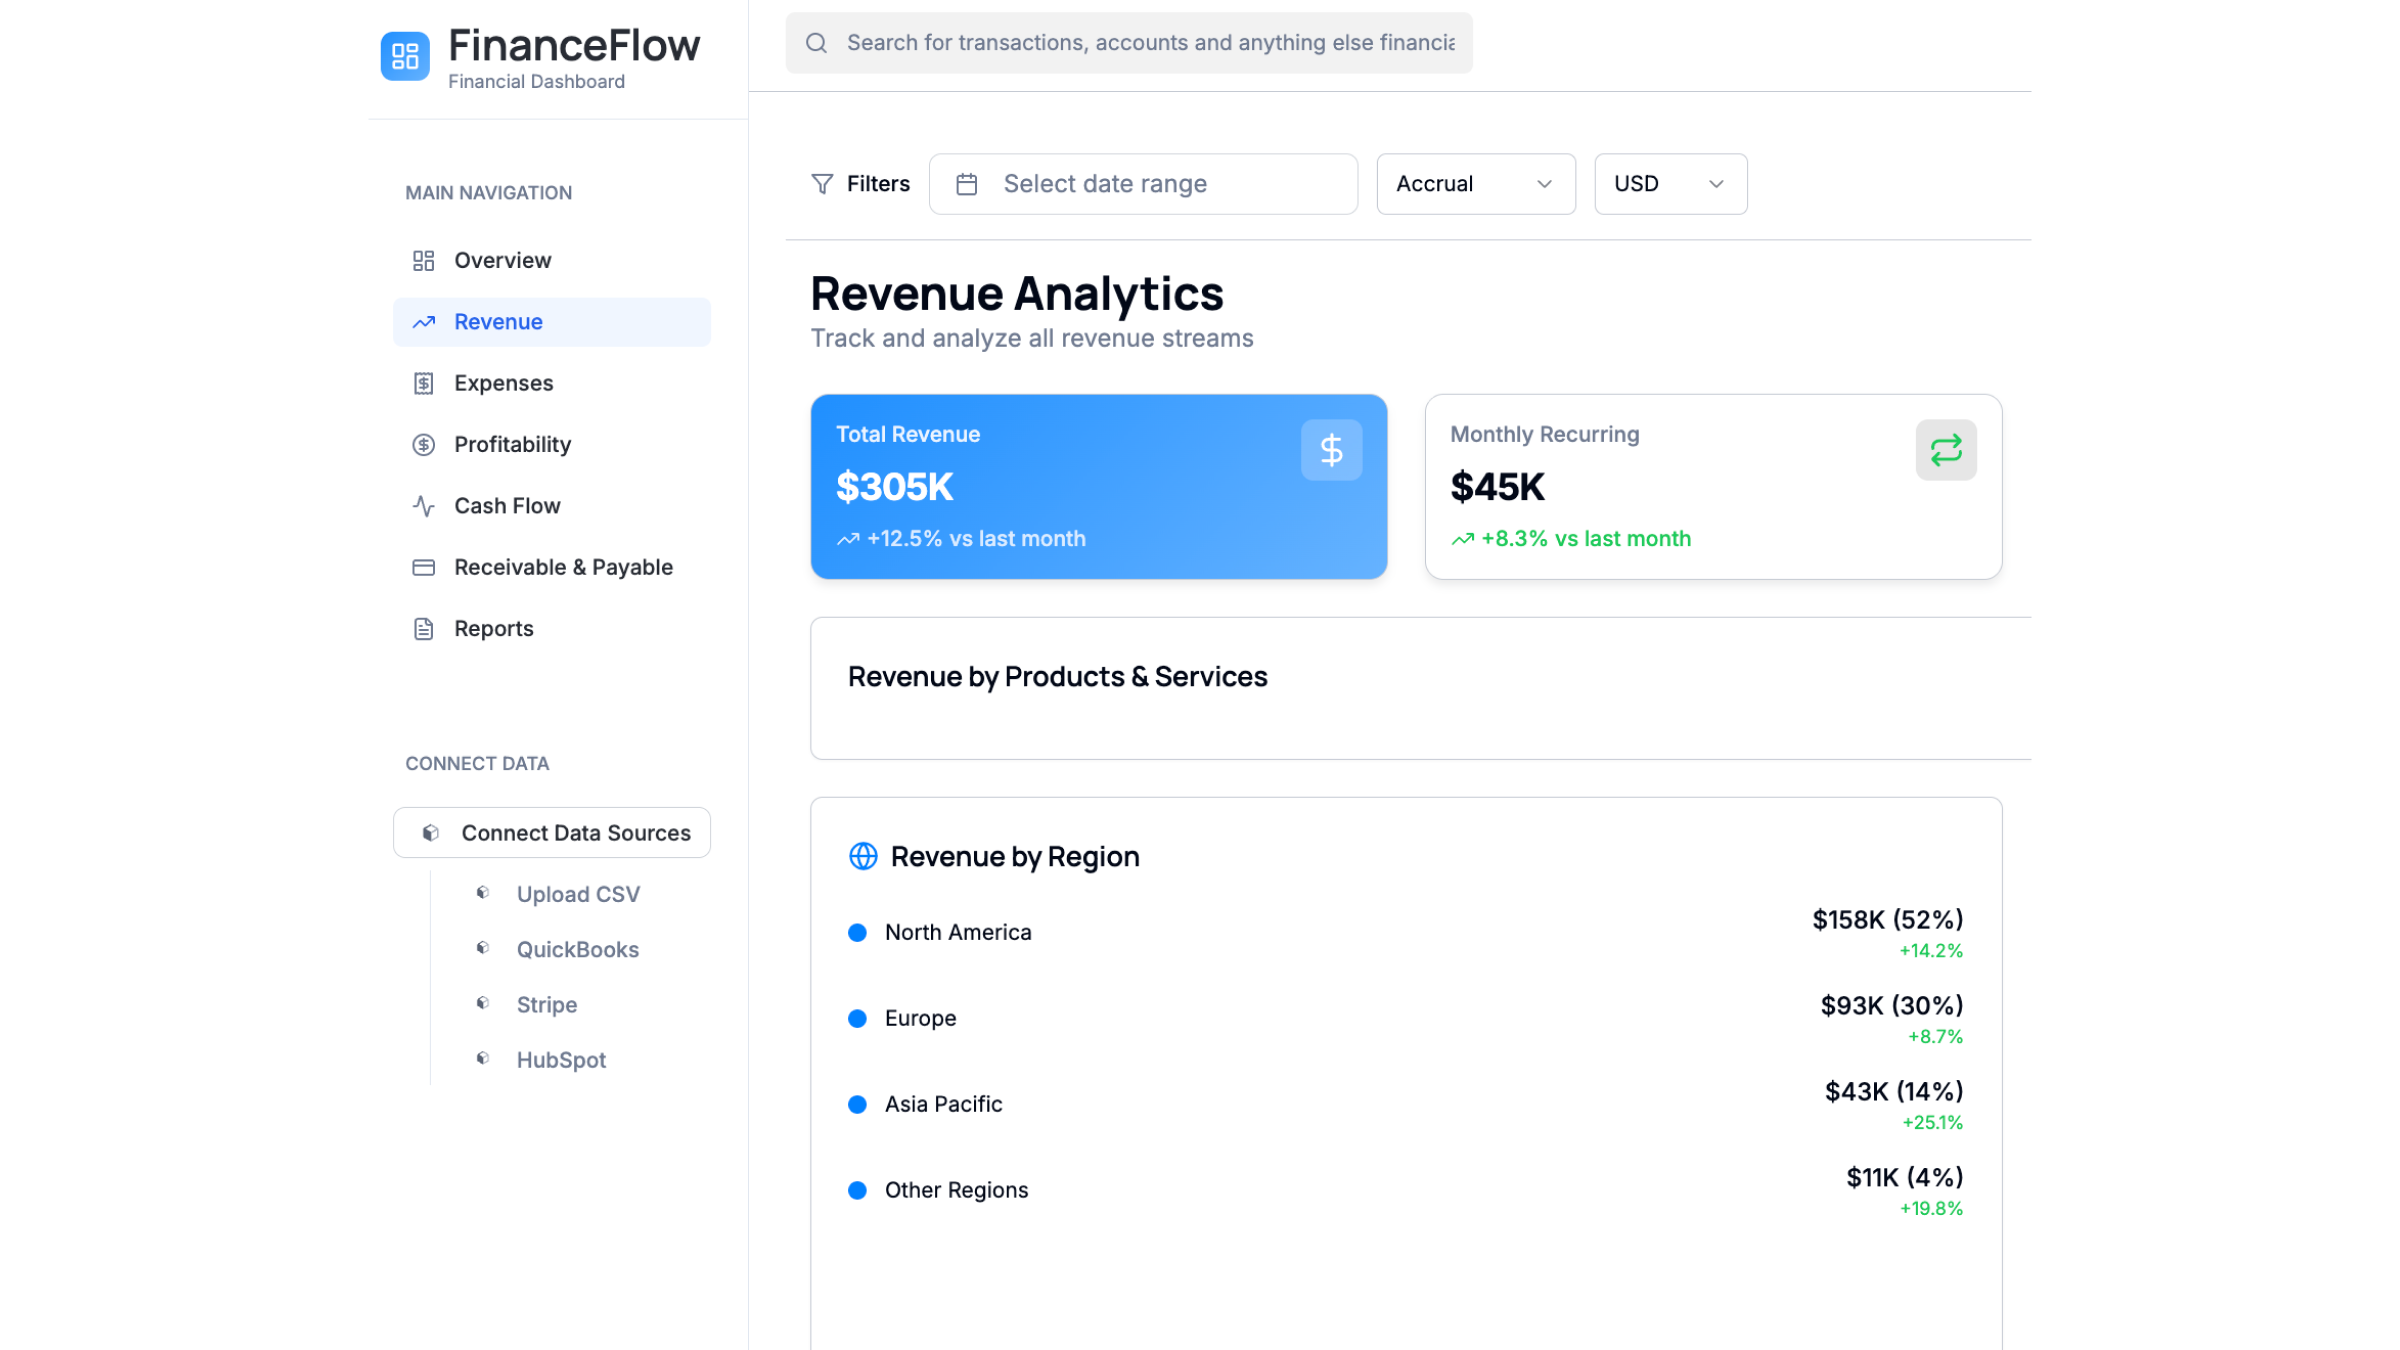
Task: Click the Cash Flow pulse icon
Action: tap(424, 506)
